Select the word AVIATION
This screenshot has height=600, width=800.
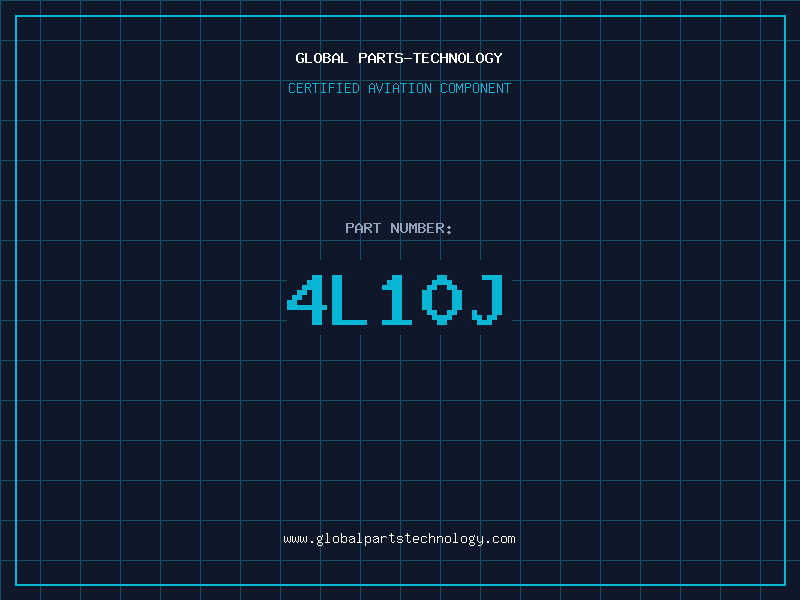tap(400, 88)
